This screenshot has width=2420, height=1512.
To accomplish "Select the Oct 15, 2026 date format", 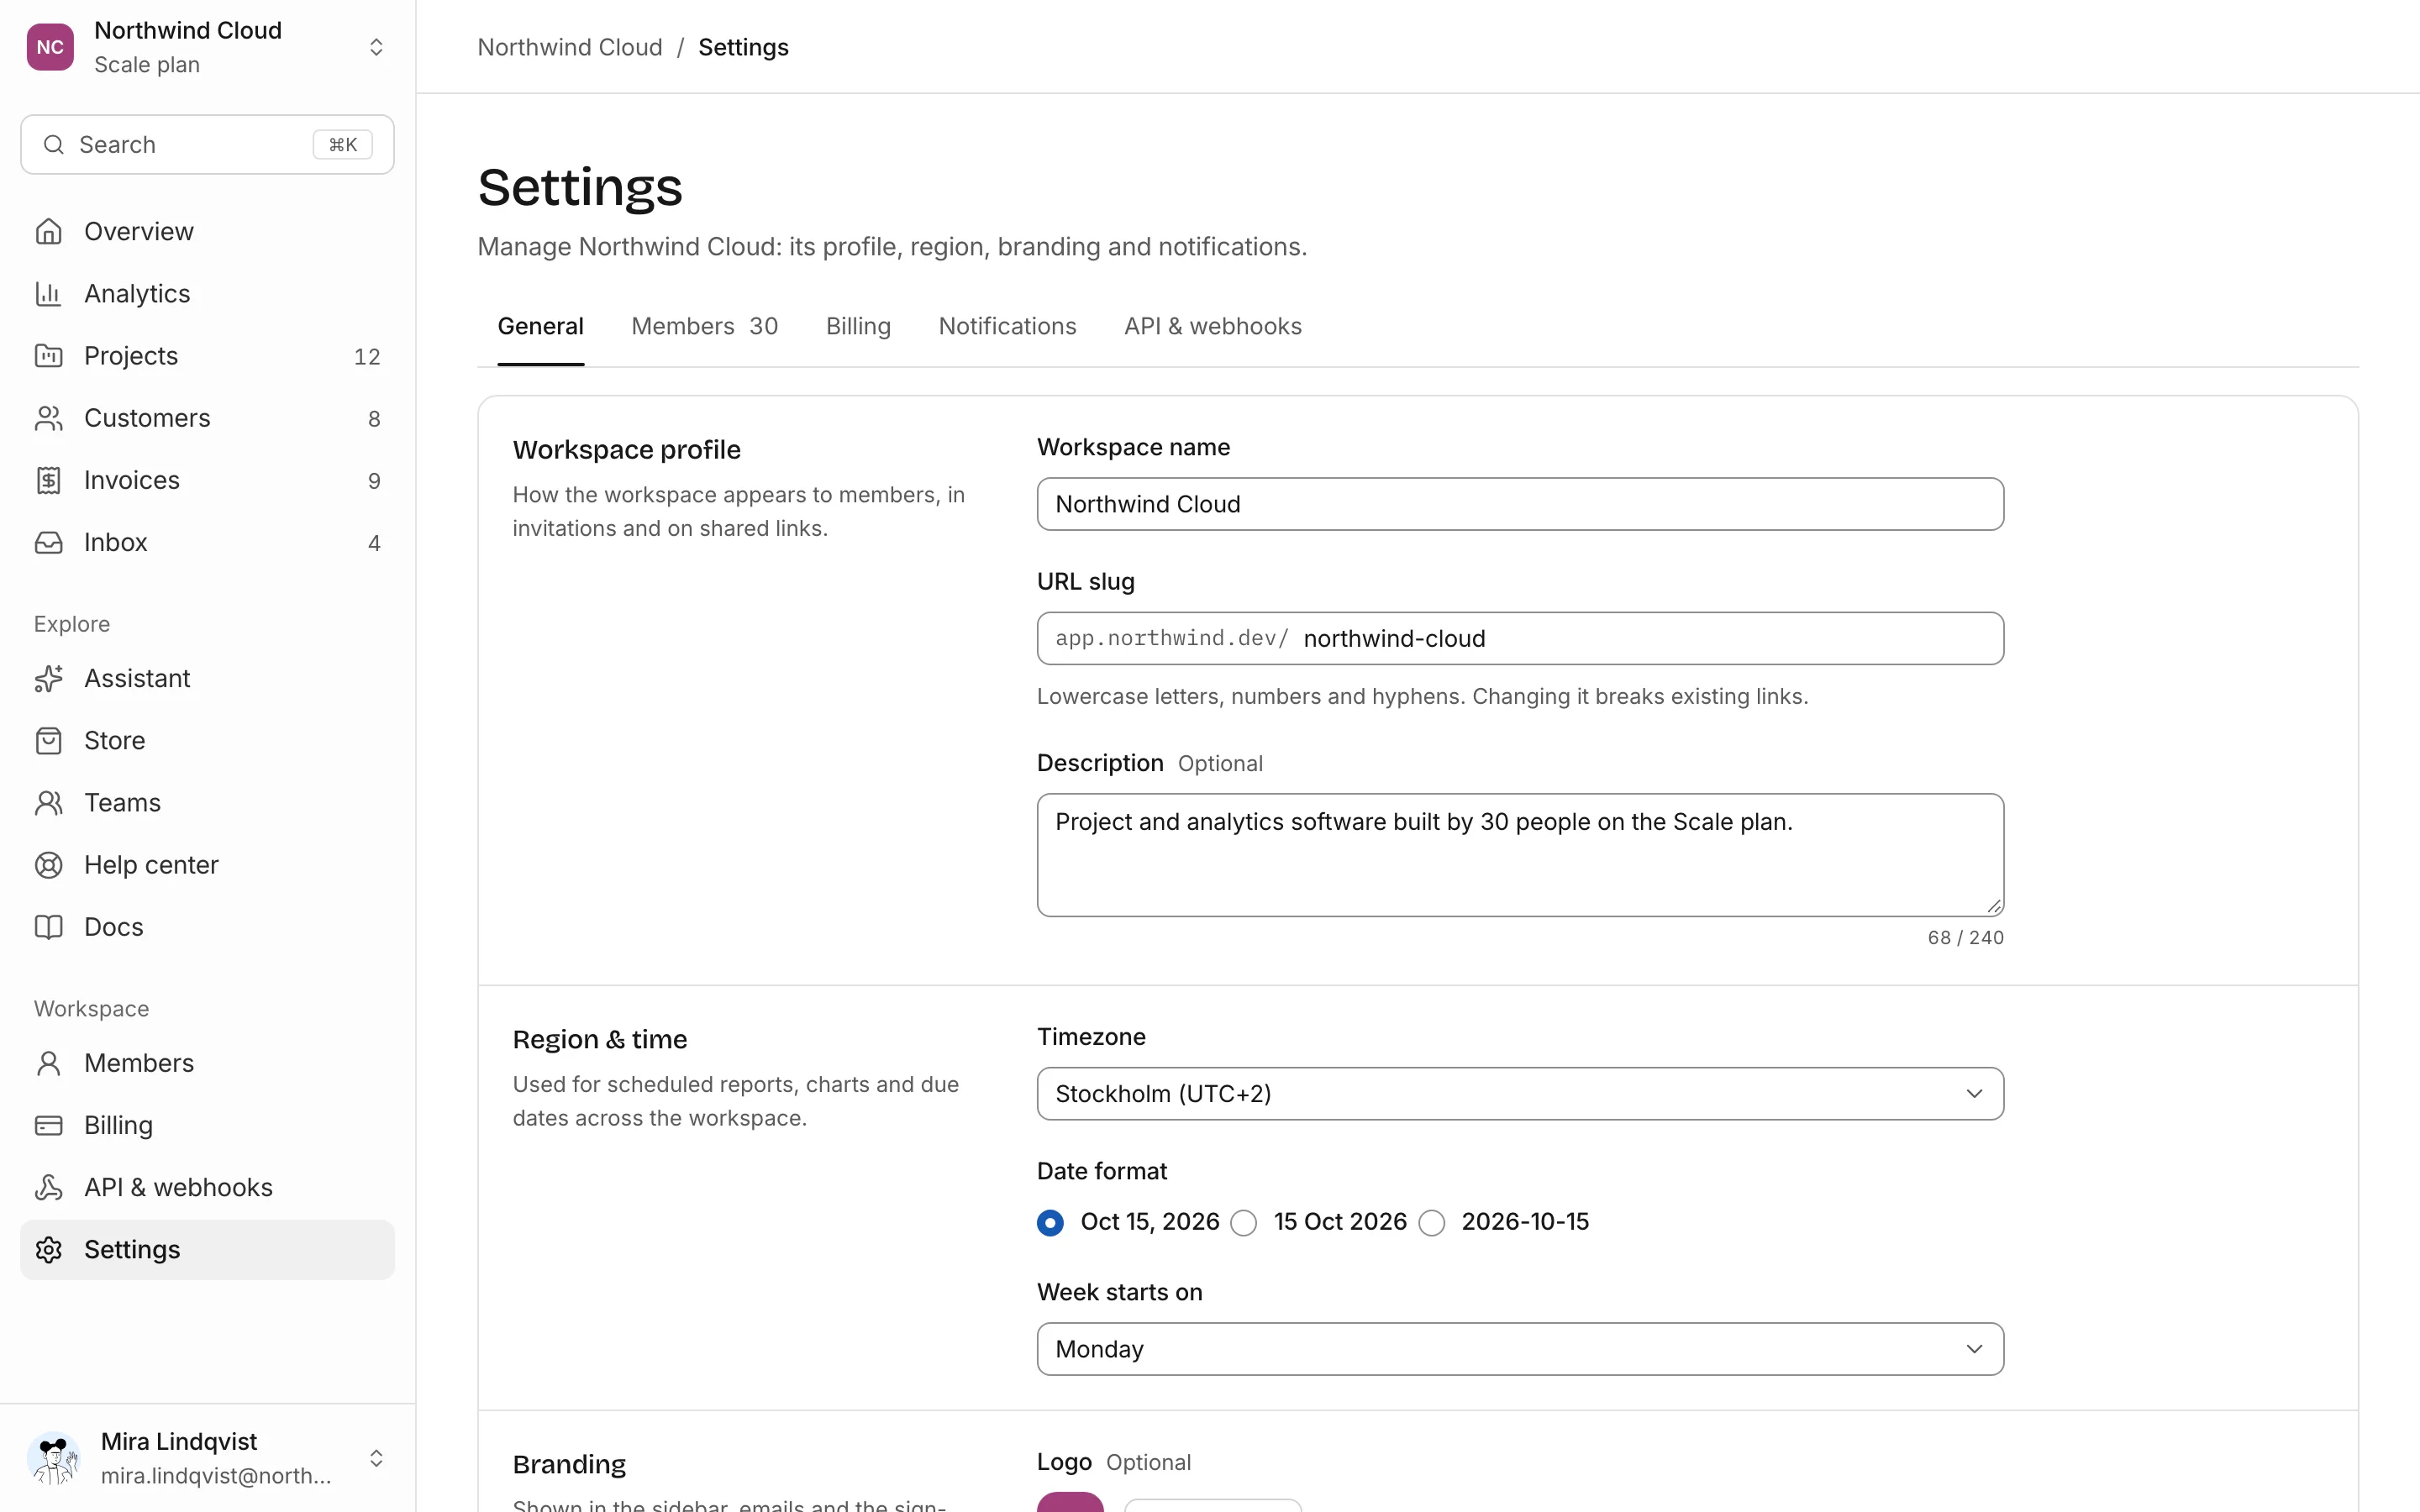I will tap(1050, 1223).
